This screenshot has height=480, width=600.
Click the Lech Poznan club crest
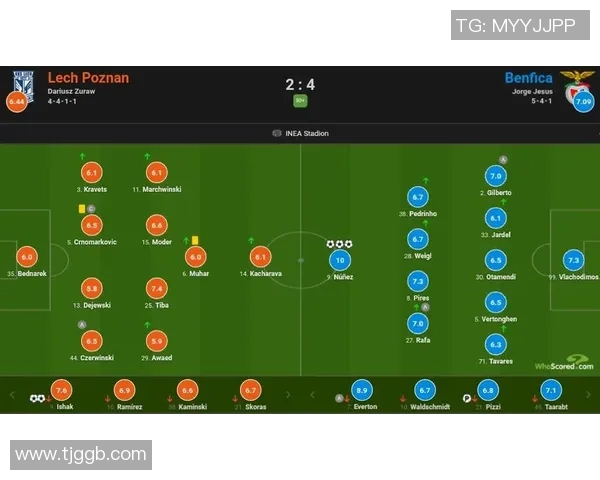22,81
